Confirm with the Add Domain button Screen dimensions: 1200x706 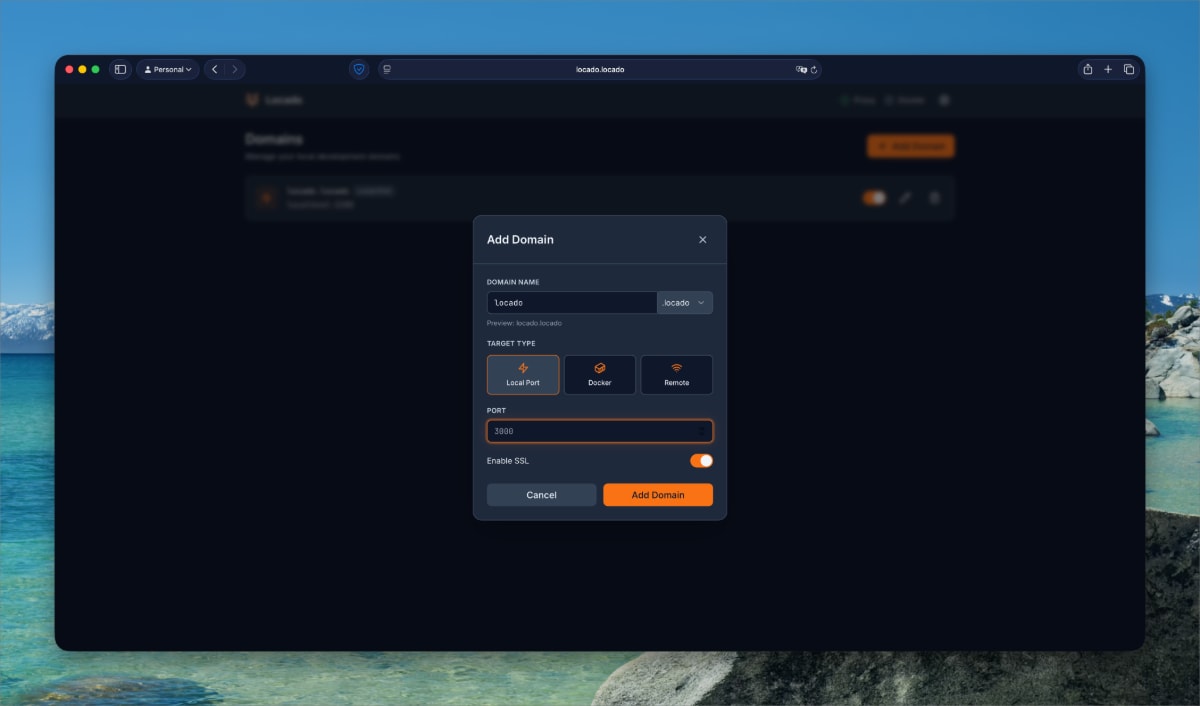[x=658, y=494]
